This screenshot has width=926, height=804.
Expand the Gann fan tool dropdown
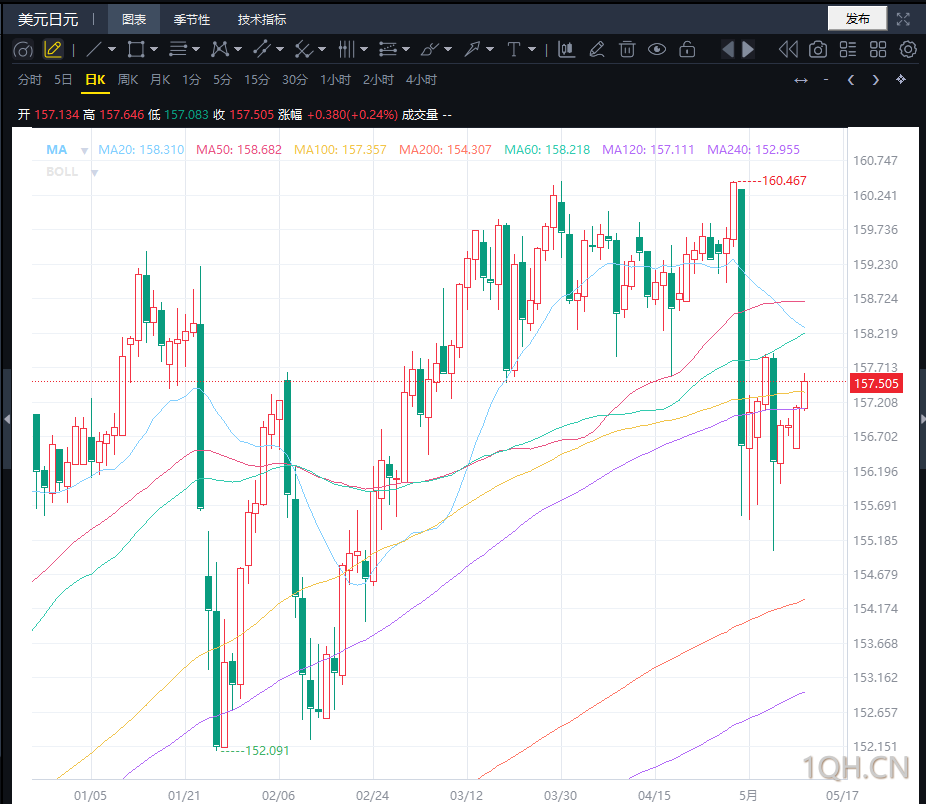[322, 50]
